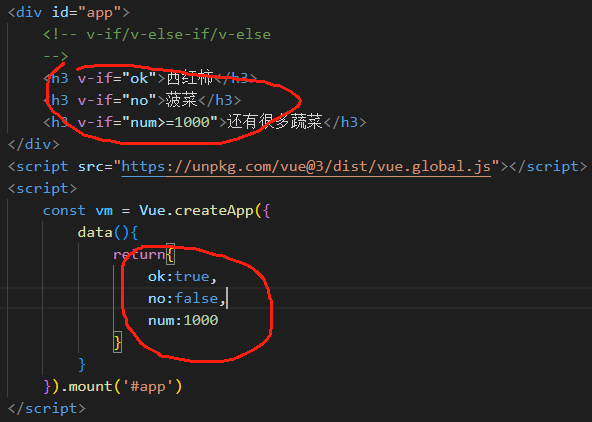Click the 'const vm = Vue.createApp({' line
Image resolution: width=592 pixels, height=422 pixels.
click(157, 210)
